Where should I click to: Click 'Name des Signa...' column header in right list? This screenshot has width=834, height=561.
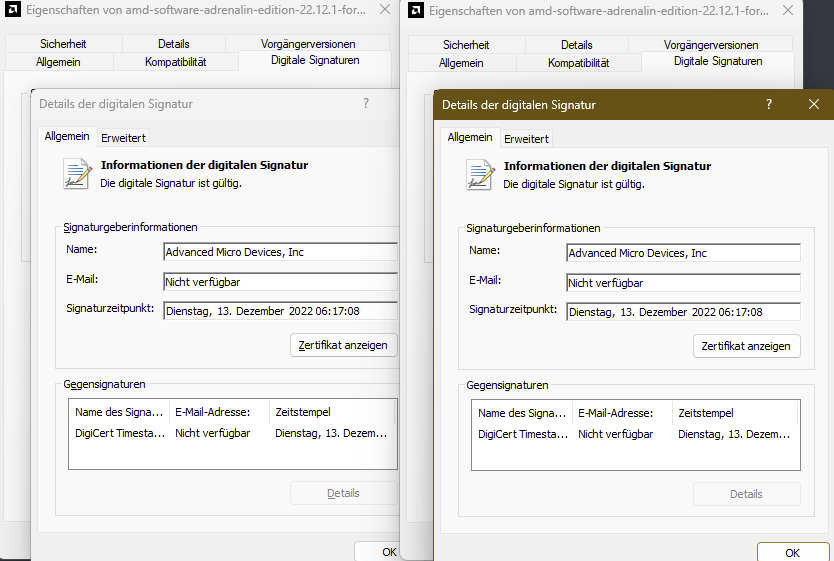[x=522, y=413]
